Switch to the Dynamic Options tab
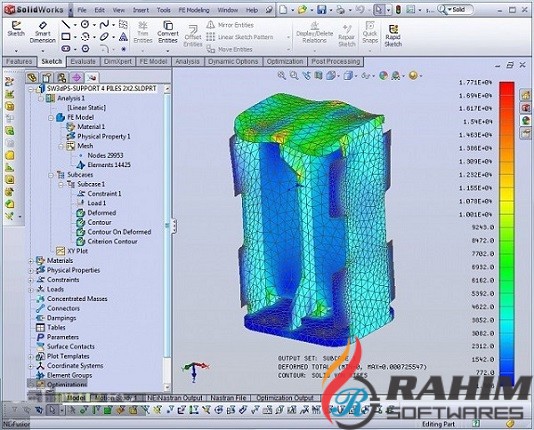The image size is (534, 430). (x=233, y=62)
